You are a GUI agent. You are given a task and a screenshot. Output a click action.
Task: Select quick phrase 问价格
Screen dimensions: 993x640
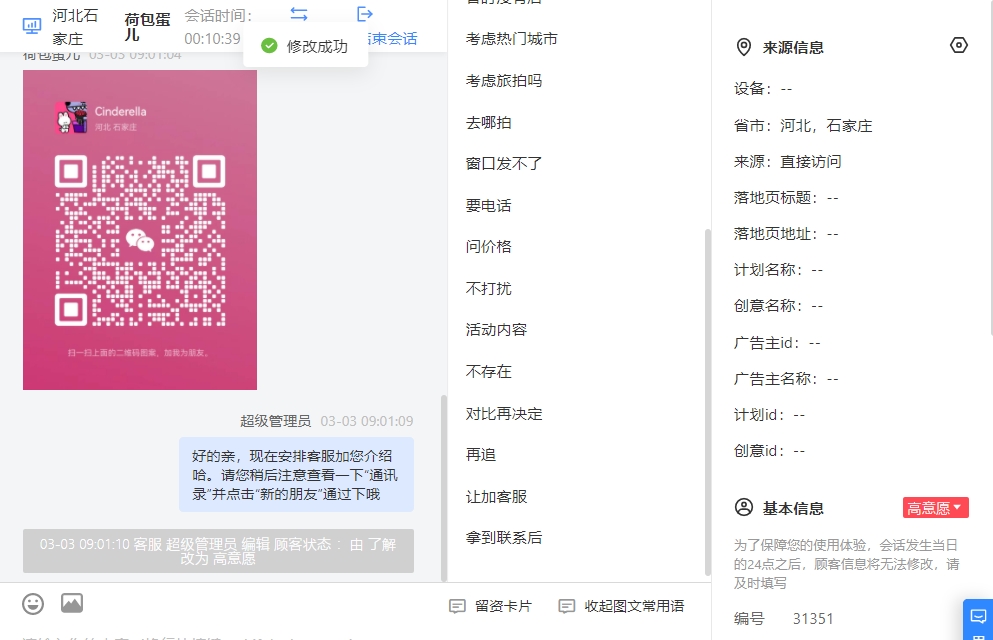[488, 247]
